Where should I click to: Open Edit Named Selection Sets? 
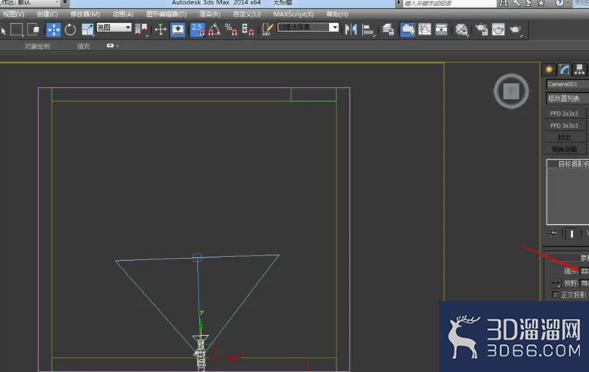click(267, 30)
